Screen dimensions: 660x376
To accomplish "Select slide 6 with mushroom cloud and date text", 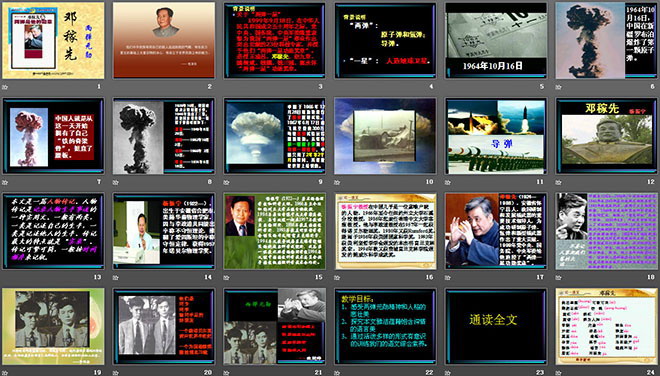I will 607,40.
